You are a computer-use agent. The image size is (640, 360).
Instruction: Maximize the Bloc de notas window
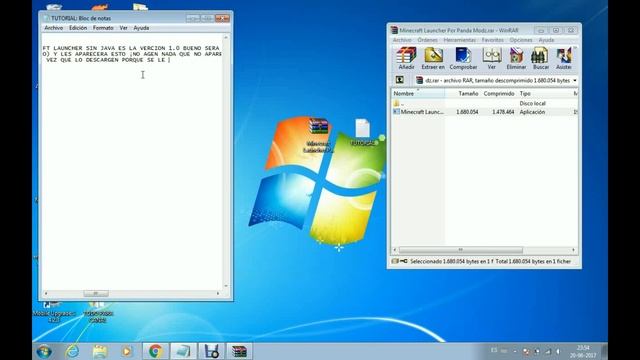pyautogui.click(x=207, y=18)
